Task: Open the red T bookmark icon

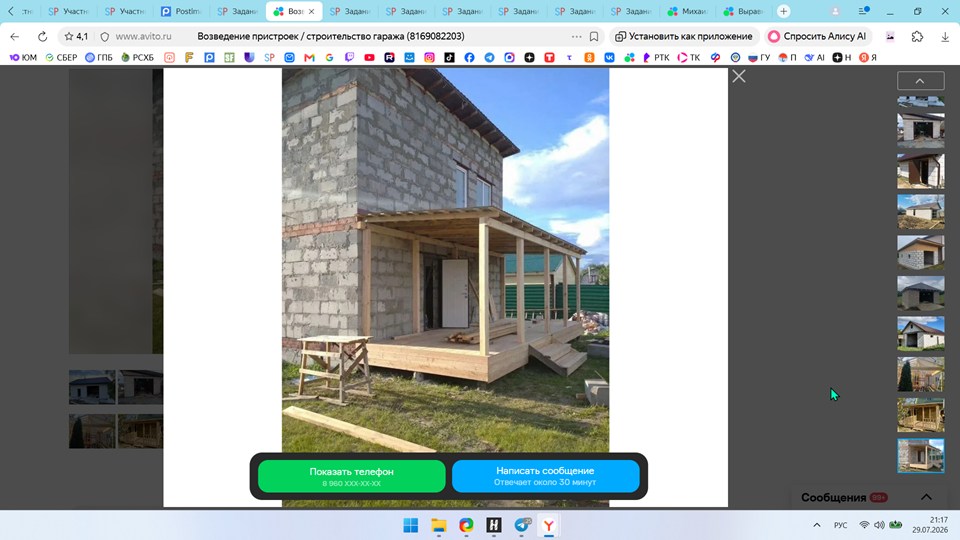Action: [x=549, y=57]
